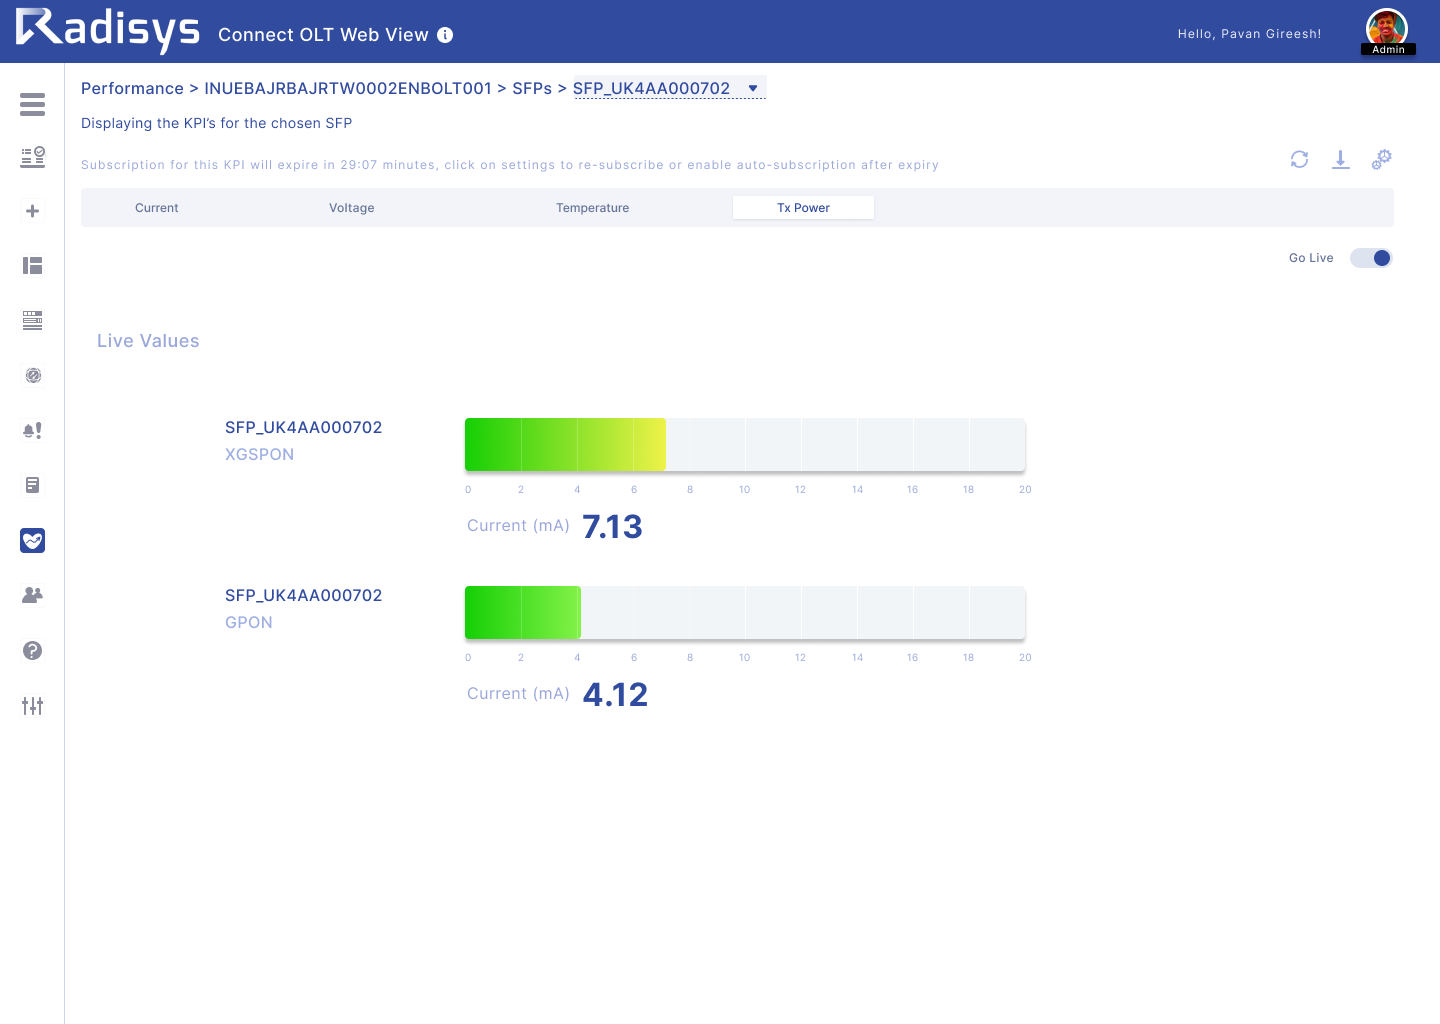
Task: Open the Performance breadcrumb link
Action: pyautogui.click(x=132, y=88)
